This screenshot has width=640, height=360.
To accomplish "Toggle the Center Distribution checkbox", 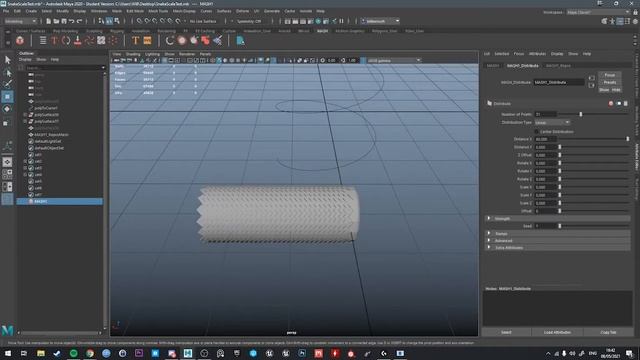I will pyautogui.click(x=537, y=132).
